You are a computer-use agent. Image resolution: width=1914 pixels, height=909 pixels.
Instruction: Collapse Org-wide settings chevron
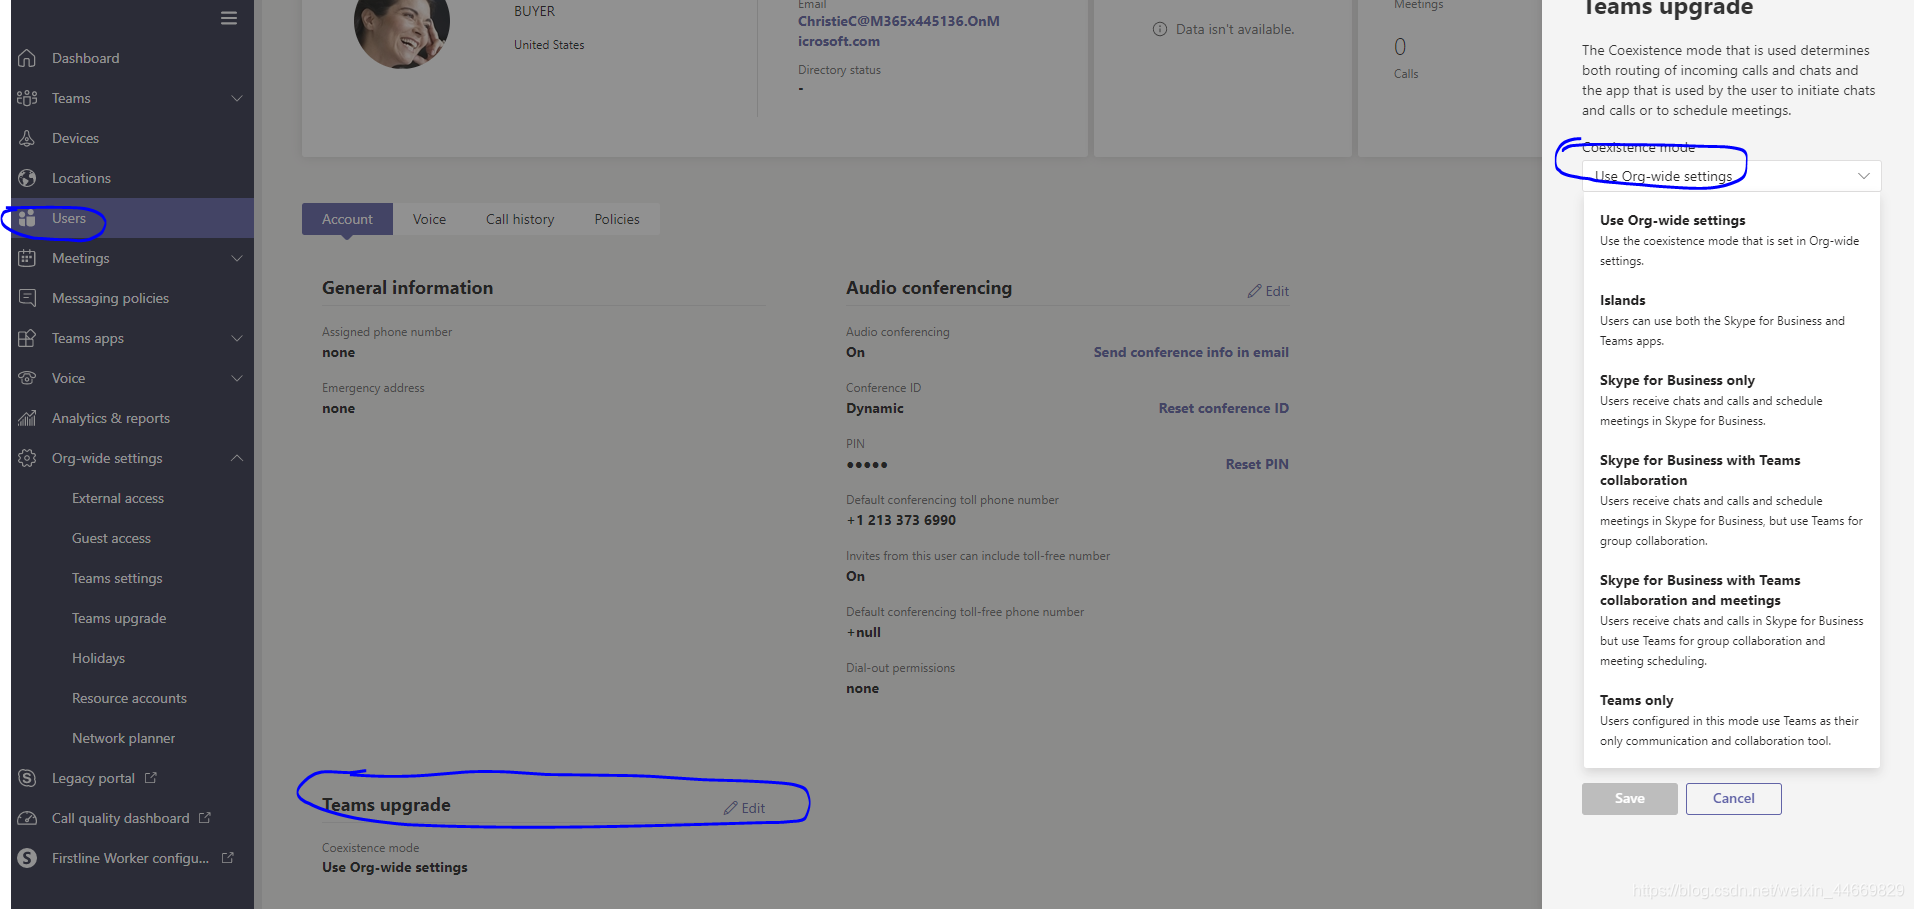pos(237,458)
